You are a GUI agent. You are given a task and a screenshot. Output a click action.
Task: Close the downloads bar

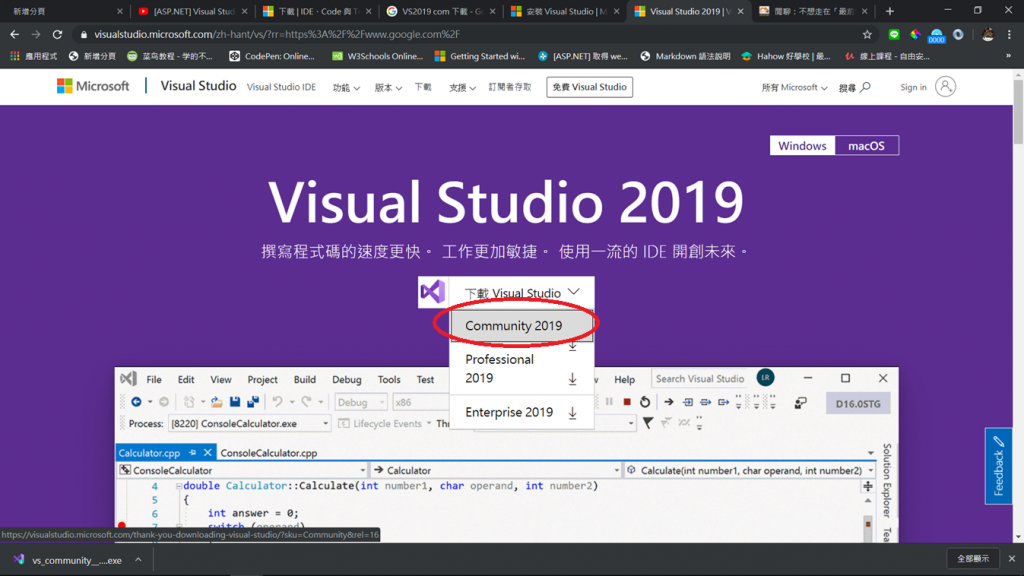tap(1012, 559)
